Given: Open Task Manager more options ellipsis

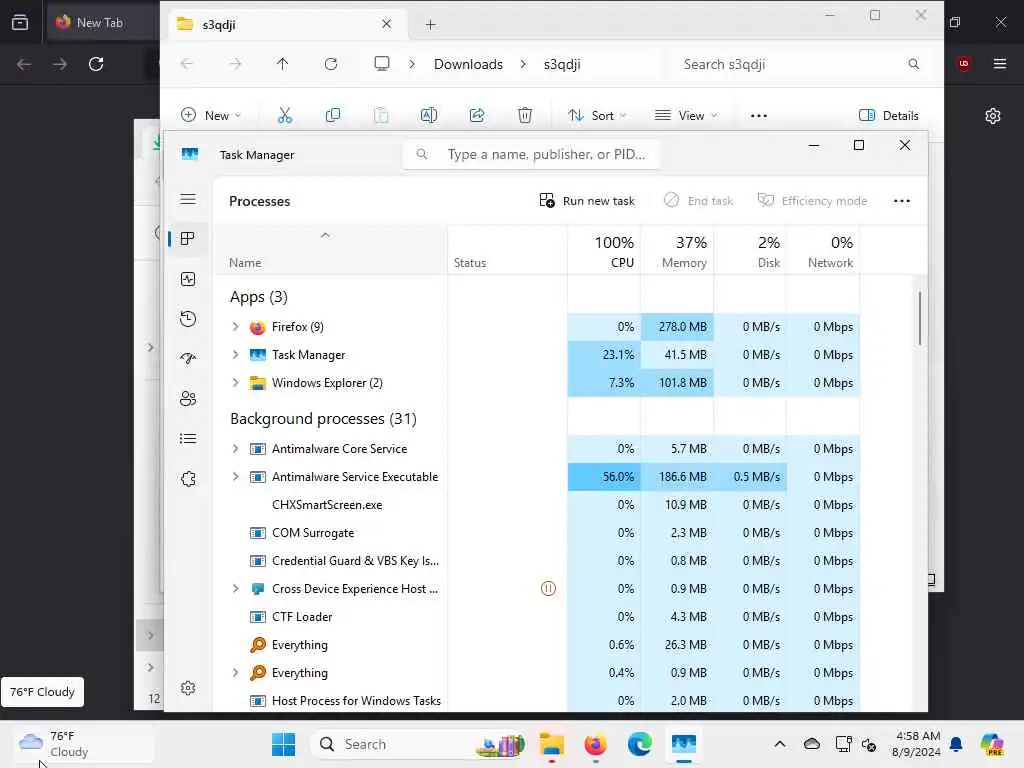Looking at the screenshot, I should [901, 201].
